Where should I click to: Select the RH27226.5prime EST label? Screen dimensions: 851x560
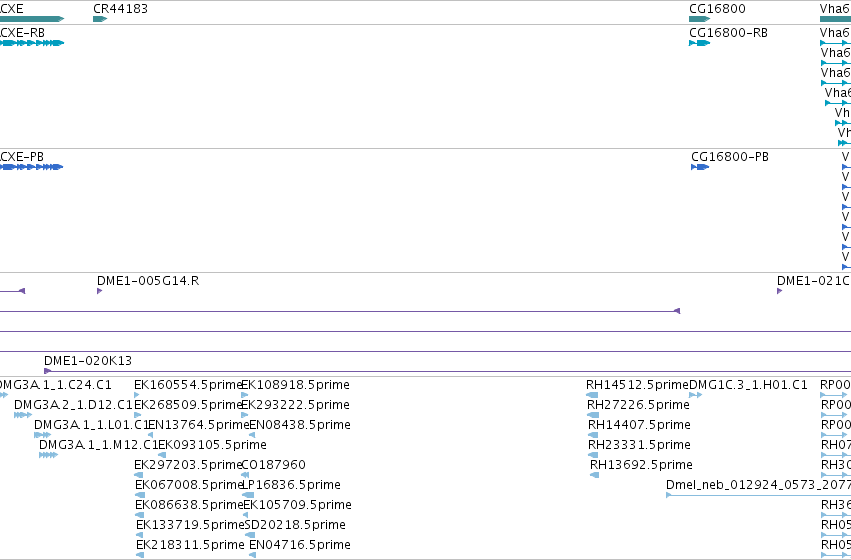point(638,405)
